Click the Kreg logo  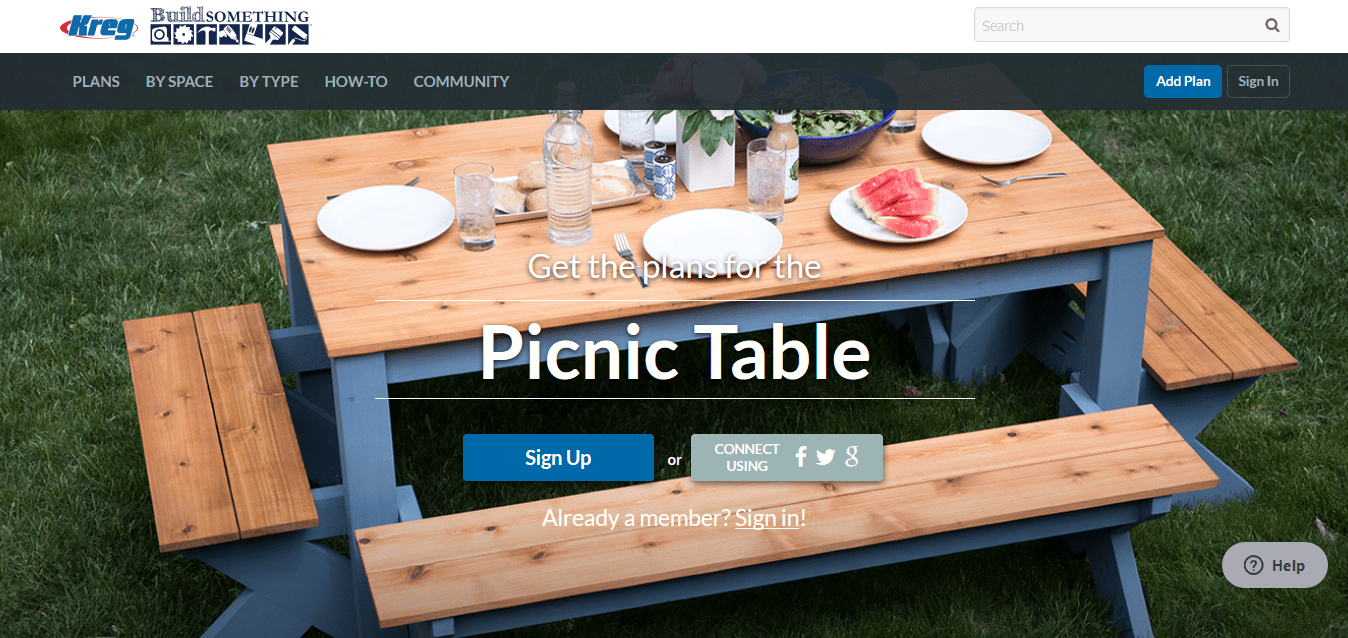(x=98, y=26)
